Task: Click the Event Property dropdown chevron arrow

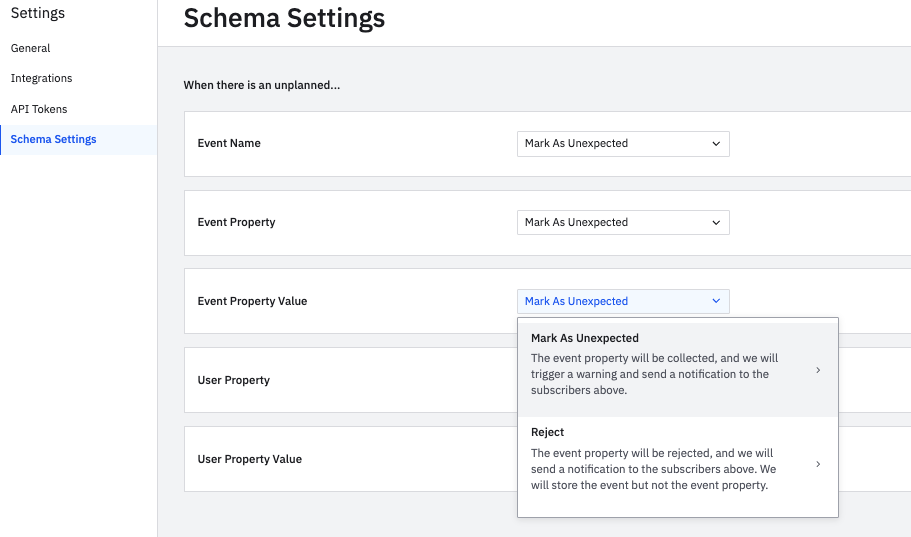Action: tap(716, 223)
